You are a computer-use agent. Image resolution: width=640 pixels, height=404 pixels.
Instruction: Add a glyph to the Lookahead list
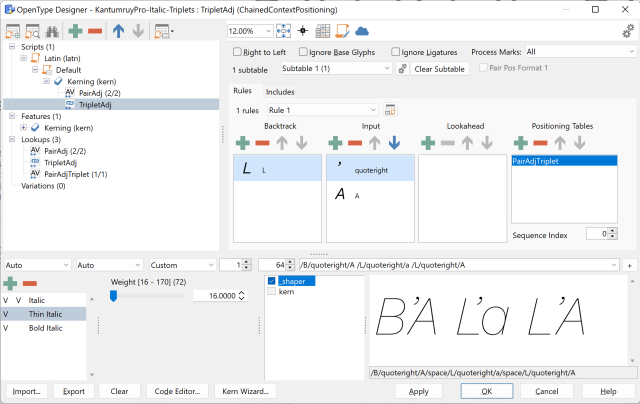[427, 144]
